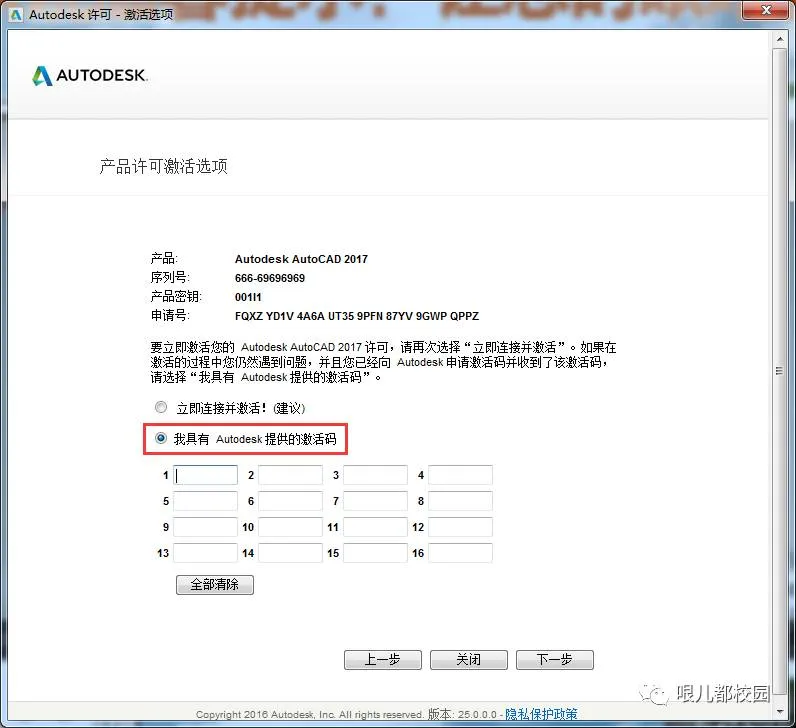The height and width of the screenshot is (728, 796).
Task: Focus activation code field 14
Action: (x=290, y=553)
